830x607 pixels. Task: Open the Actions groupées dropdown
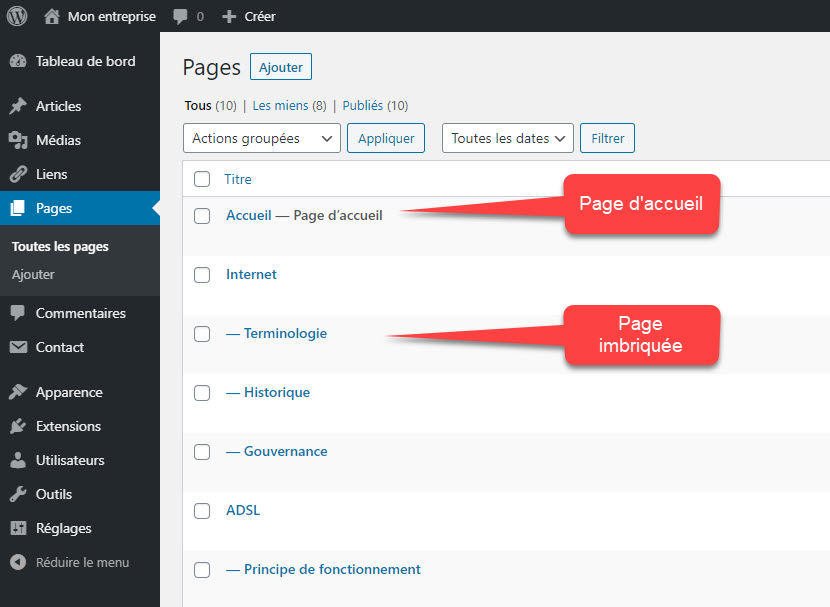point(261,138)
